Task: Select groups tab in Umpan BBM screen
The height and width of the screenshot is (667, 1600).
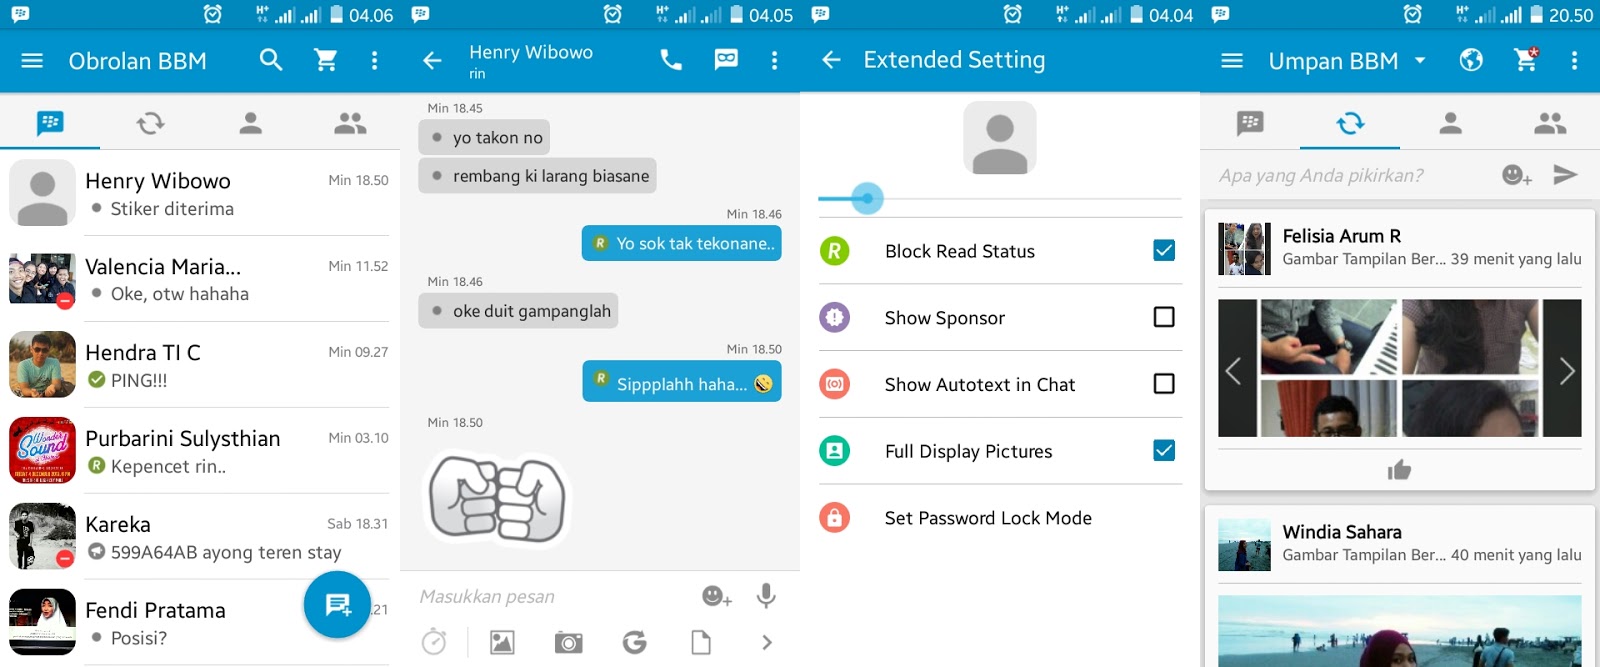Action: coord(1550,123)
